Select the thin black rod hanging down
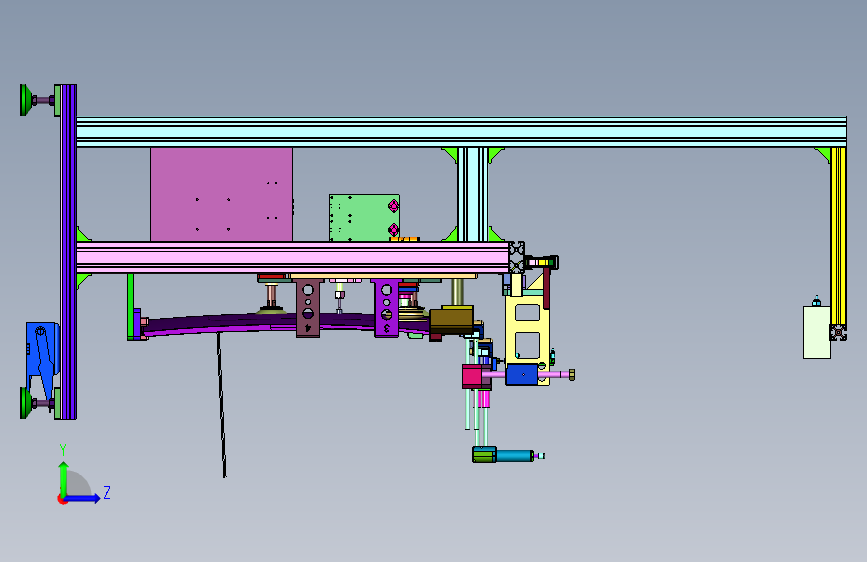The height and width of the screenshot is (562, 867). click(221, 404)
